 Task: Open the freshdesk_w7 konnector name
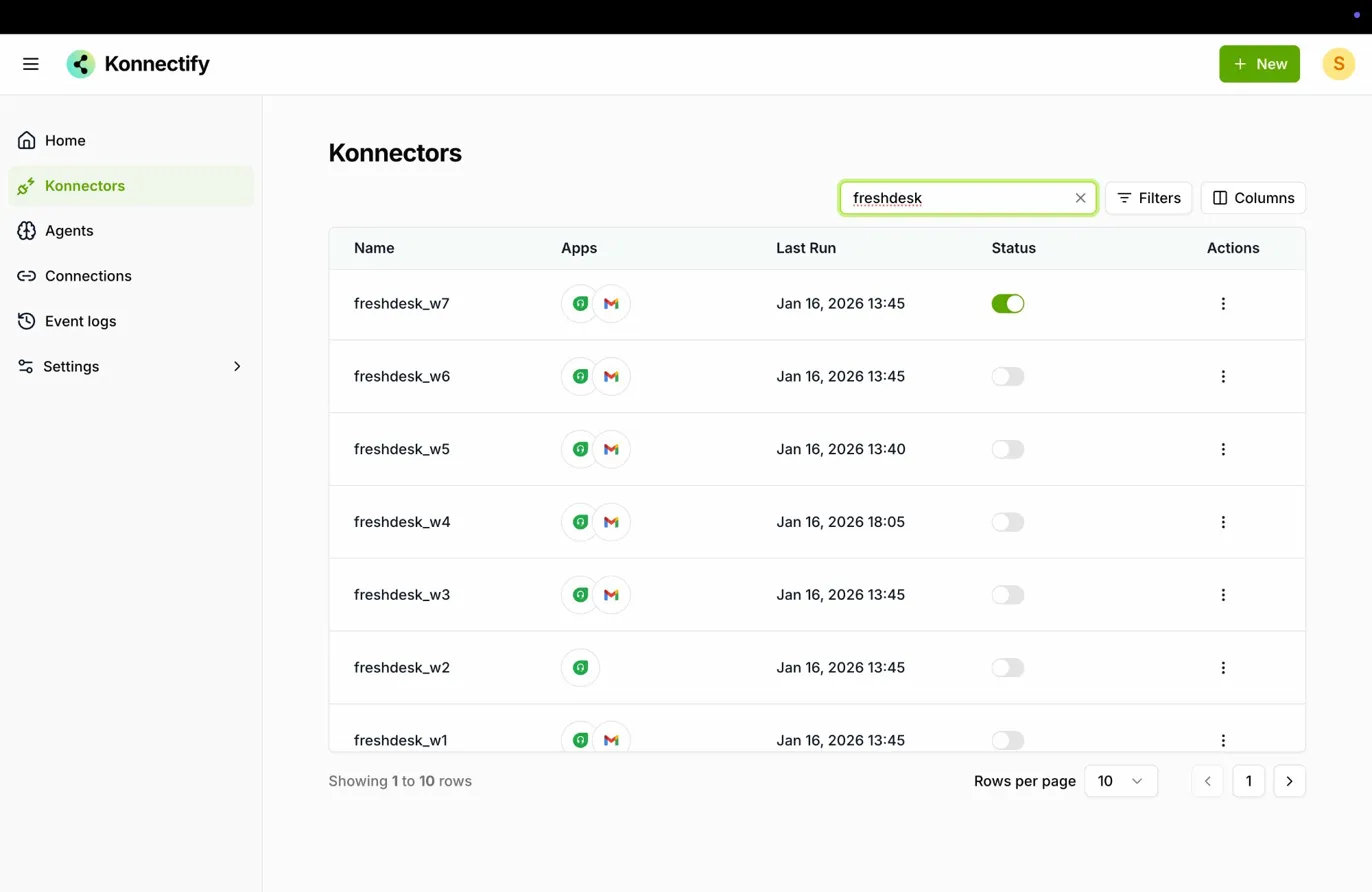tap(402, 304)
